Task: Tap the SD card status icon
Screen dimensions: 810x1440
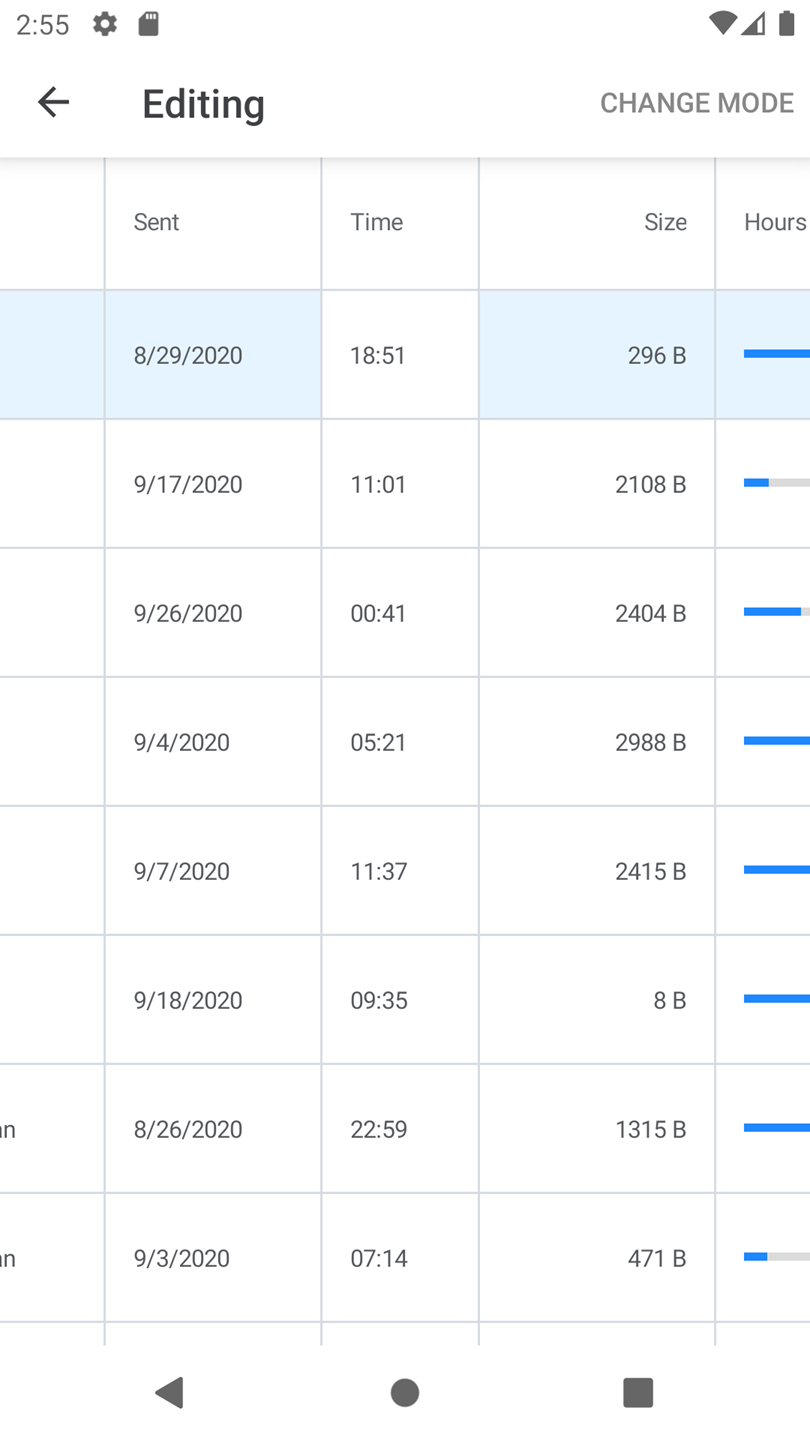Action: [149, 24]
